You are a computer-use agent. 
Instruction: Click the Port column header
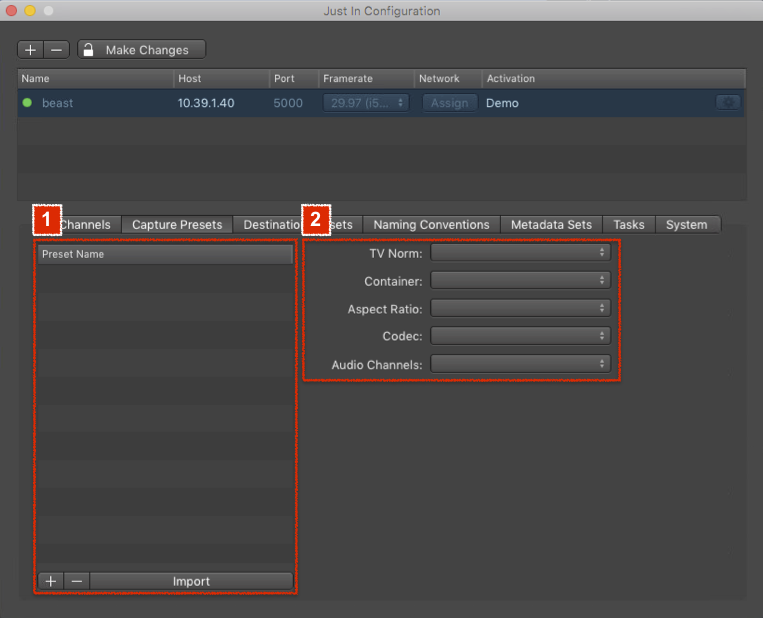pyautogui.click(x=294, y=78)
